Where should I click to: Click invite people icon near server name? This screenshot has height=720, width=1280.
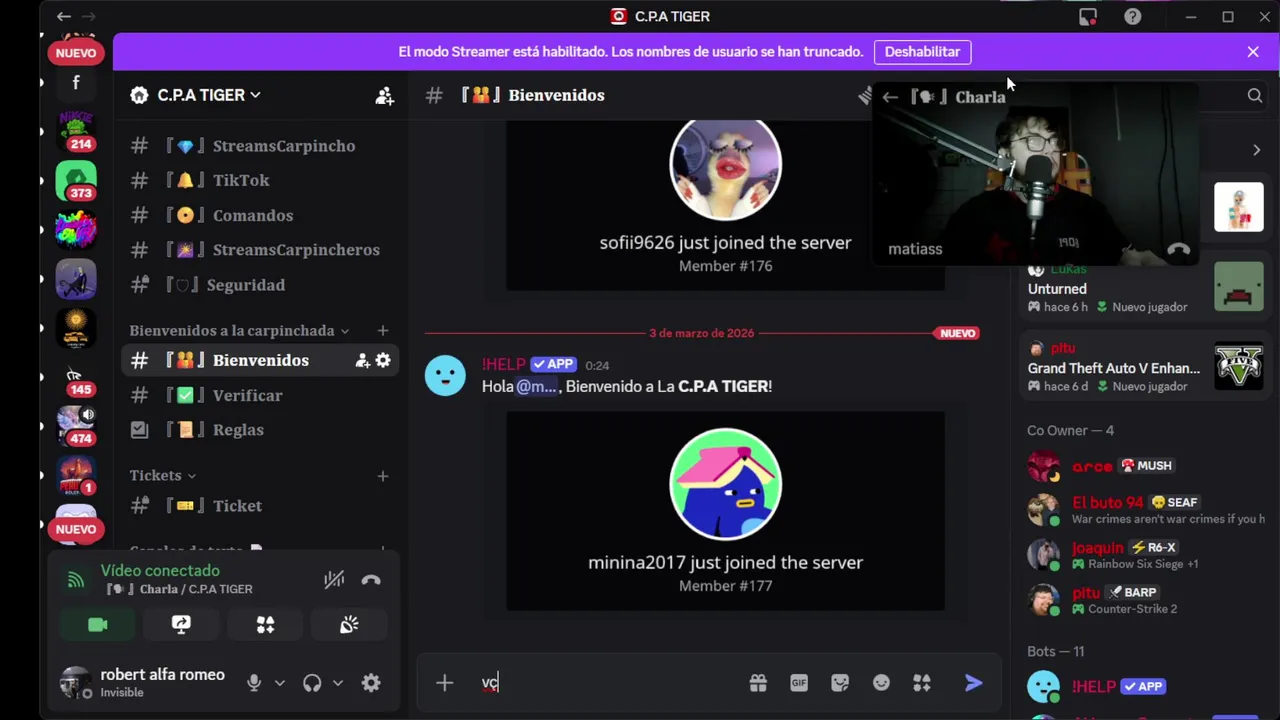[384, 95]
